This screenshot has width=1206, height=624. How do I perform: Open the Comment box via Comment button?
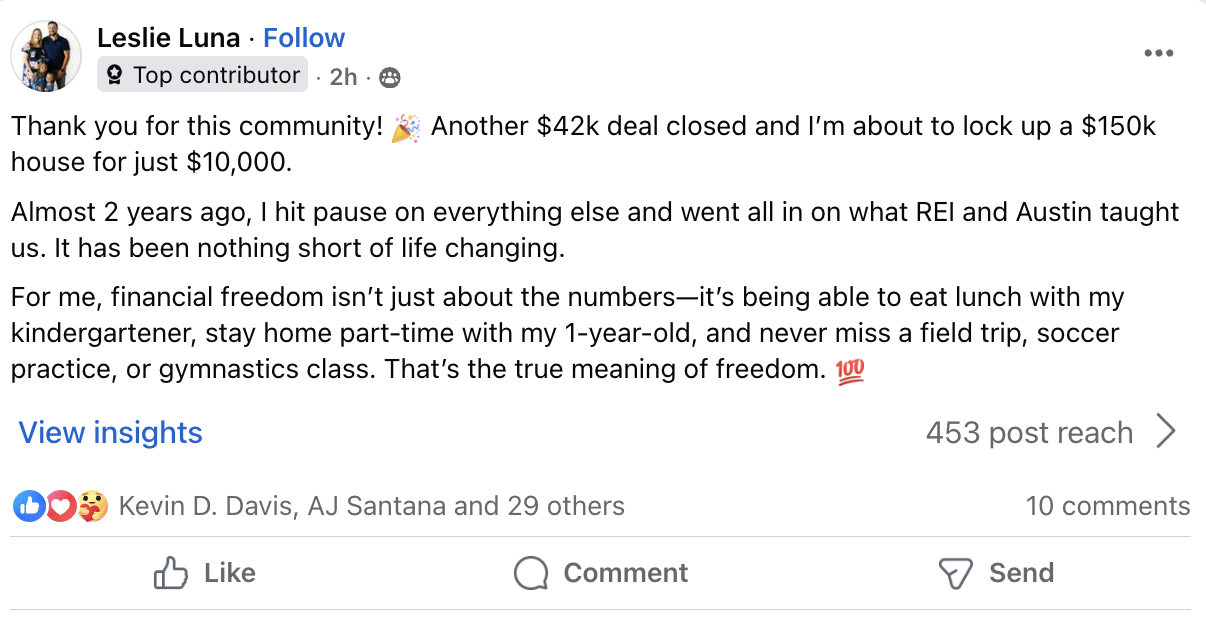click(x=601, y=573)
